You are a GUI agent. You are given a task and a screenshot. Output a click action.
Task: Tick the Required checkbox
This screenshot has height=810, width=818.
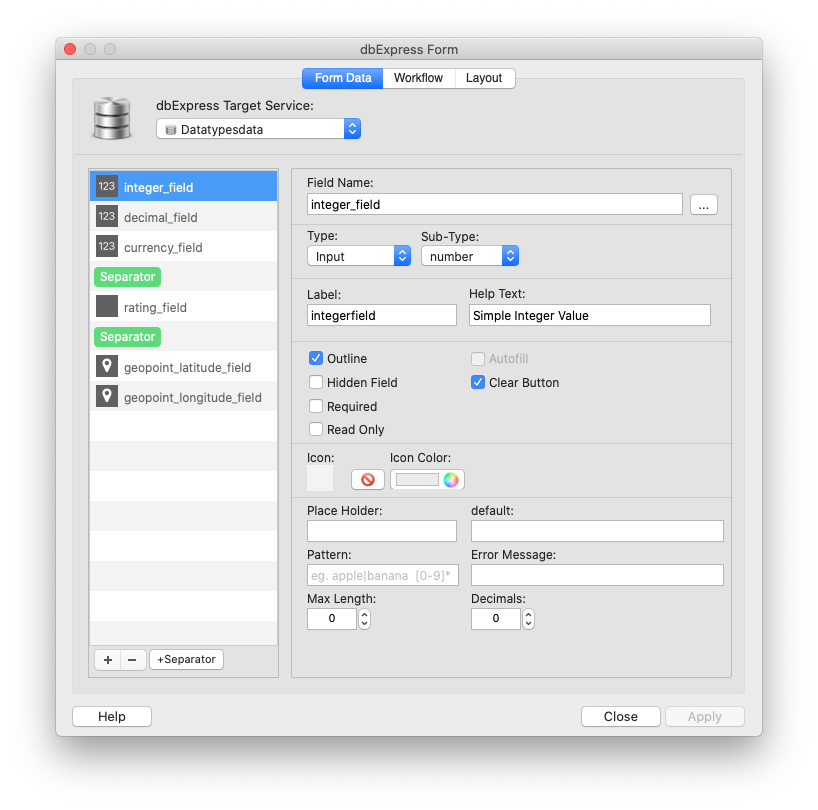point(316,407)
